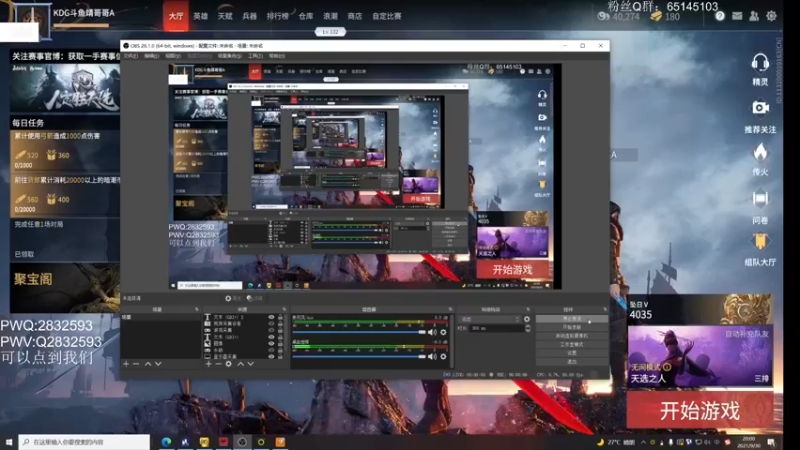800x450 pixels.
Task: Open the OBS 场景集合 Scene Collection menu
Action: tap(229, 56)
